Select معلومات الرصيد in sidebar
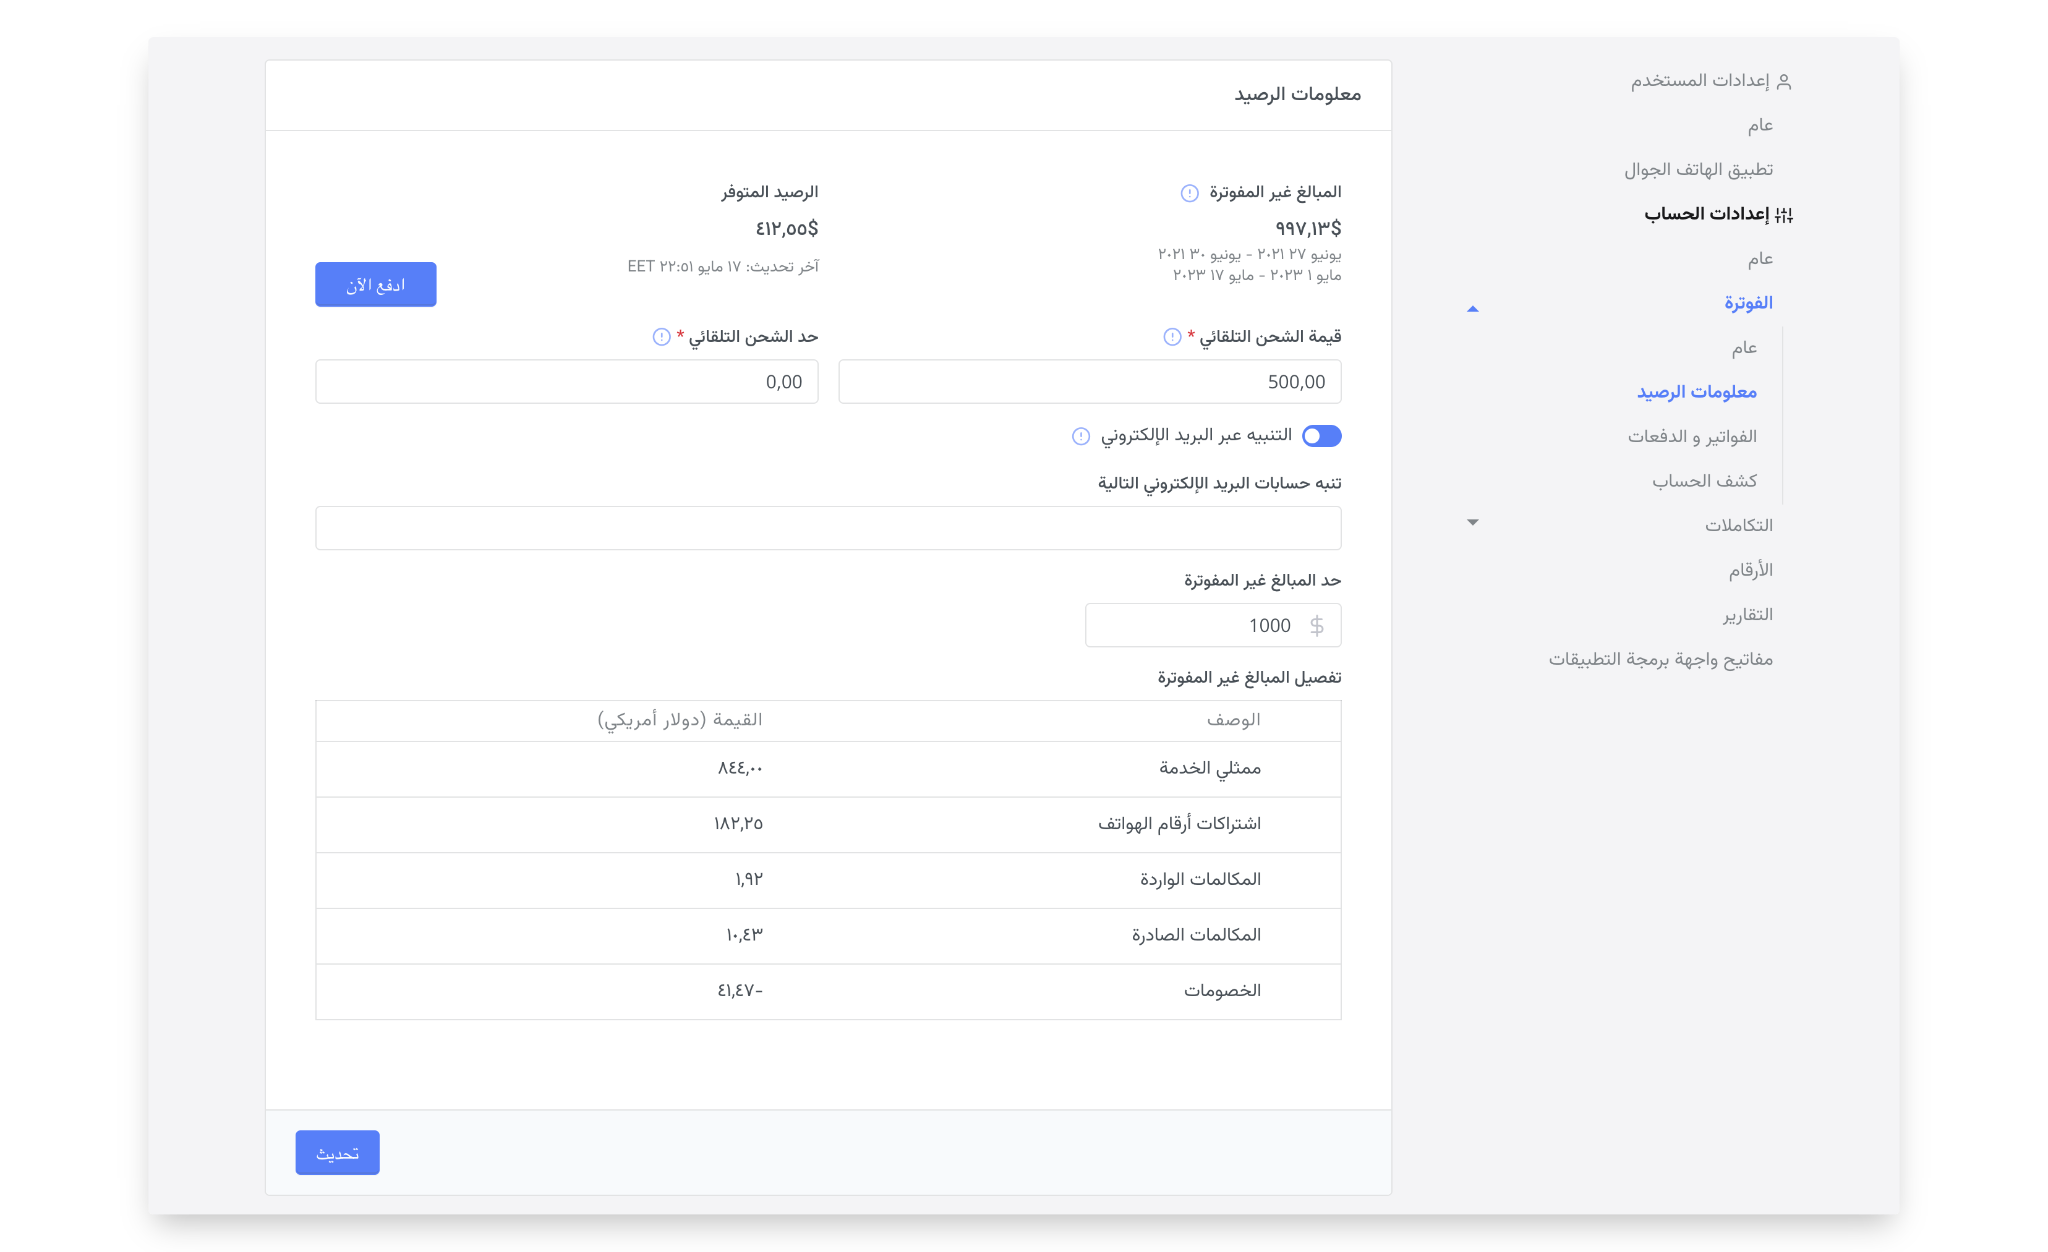 tap(1696, 392)
